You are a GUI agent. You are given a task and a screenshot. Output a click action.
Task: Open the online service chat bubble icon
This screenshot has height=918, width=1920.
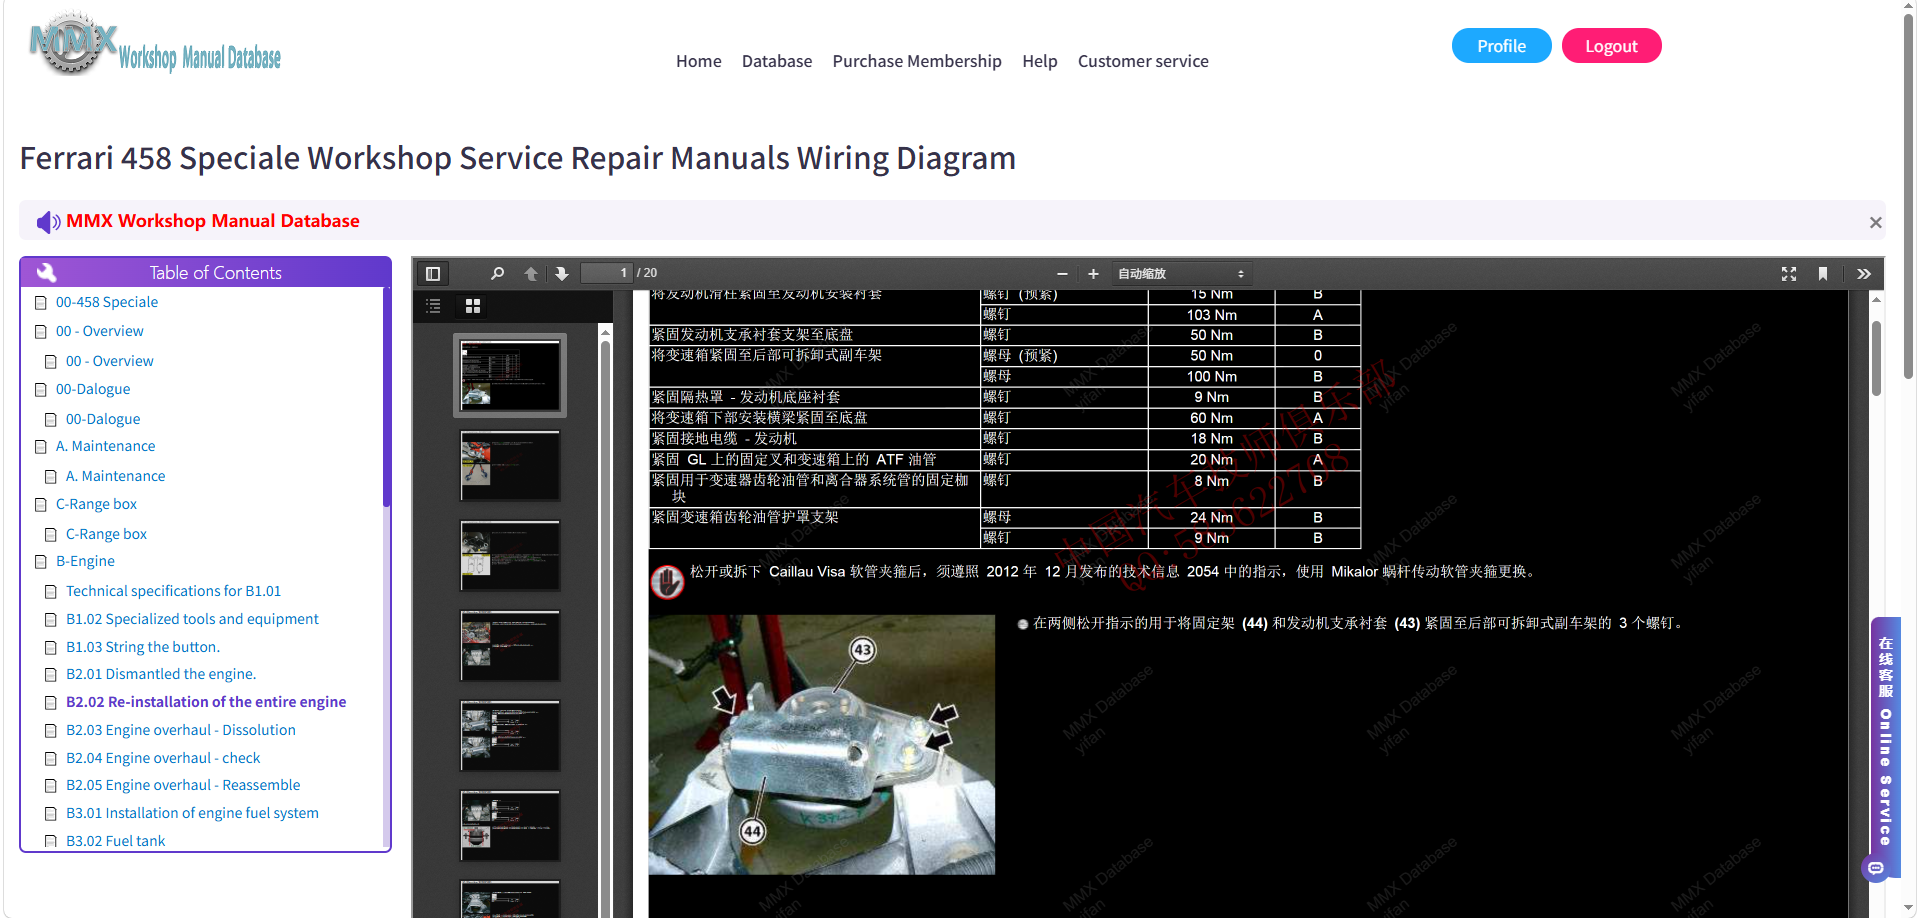pyautogui.click(x=1876, y=868)
